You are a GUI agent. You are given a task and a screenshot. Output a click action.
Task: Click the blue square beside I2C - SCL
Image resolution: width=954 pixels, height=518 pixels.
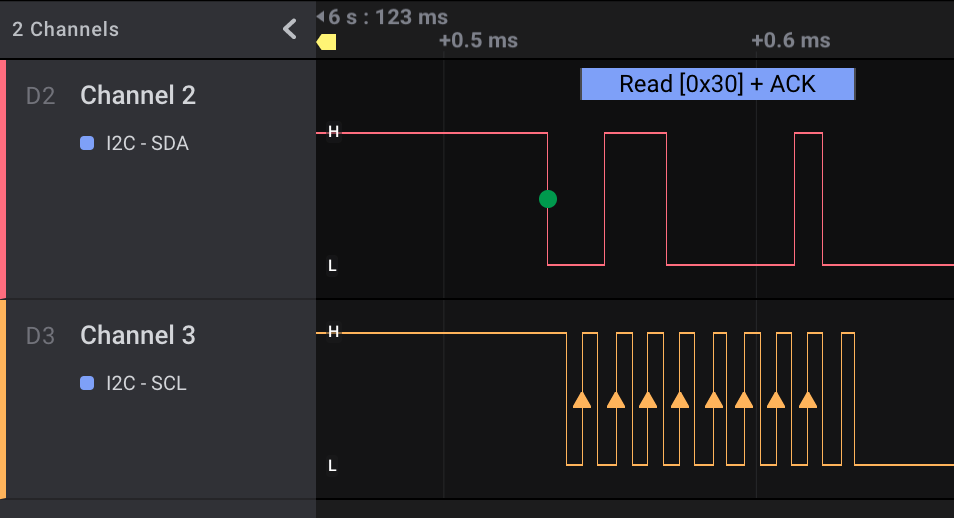[87, 383]
